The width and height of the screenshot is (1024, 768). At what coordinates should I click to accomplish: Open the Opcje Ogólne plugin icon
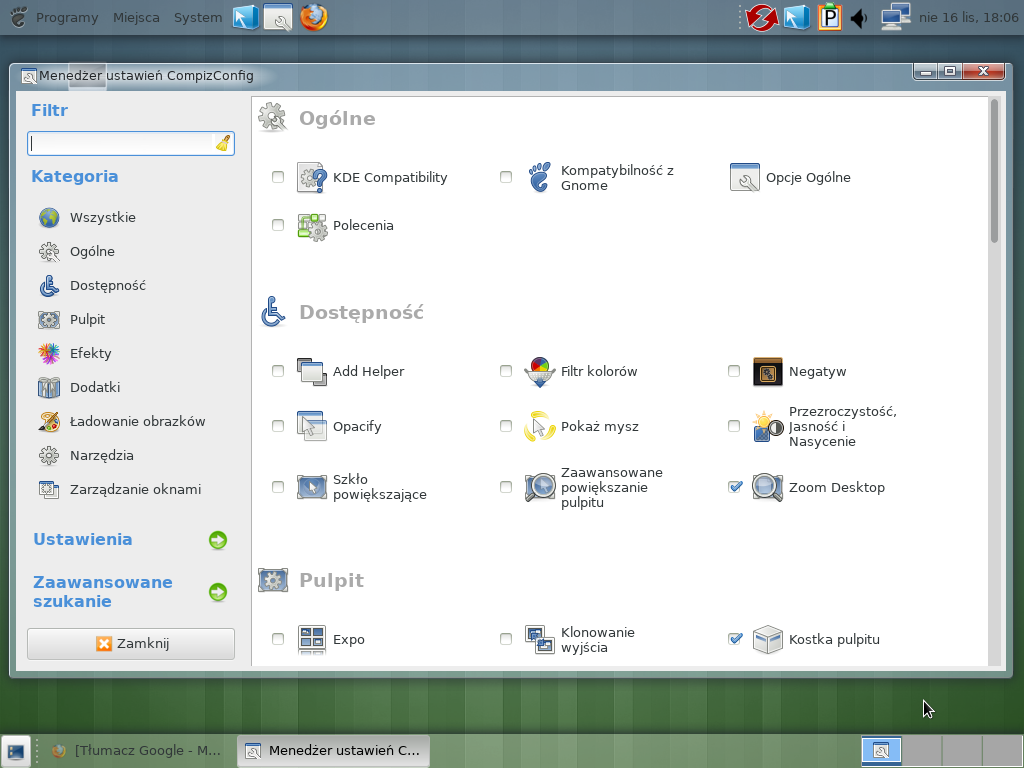(x=744, y=178)
